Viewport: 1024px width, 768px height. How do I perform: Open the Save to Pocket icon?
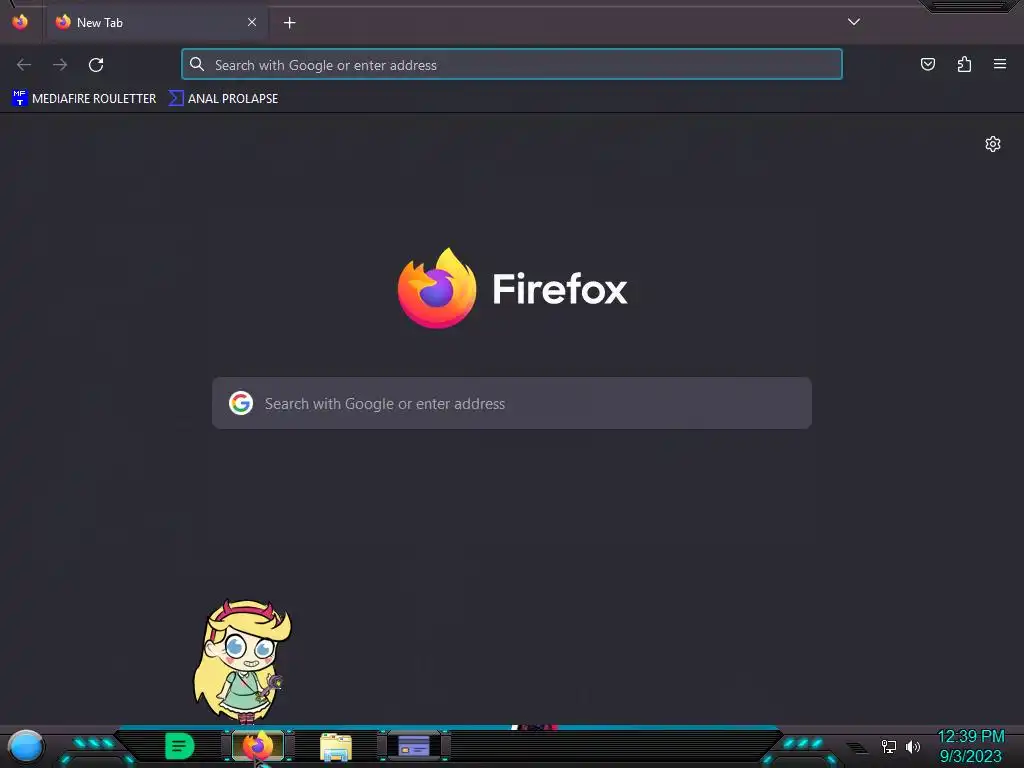click(928, 64)
